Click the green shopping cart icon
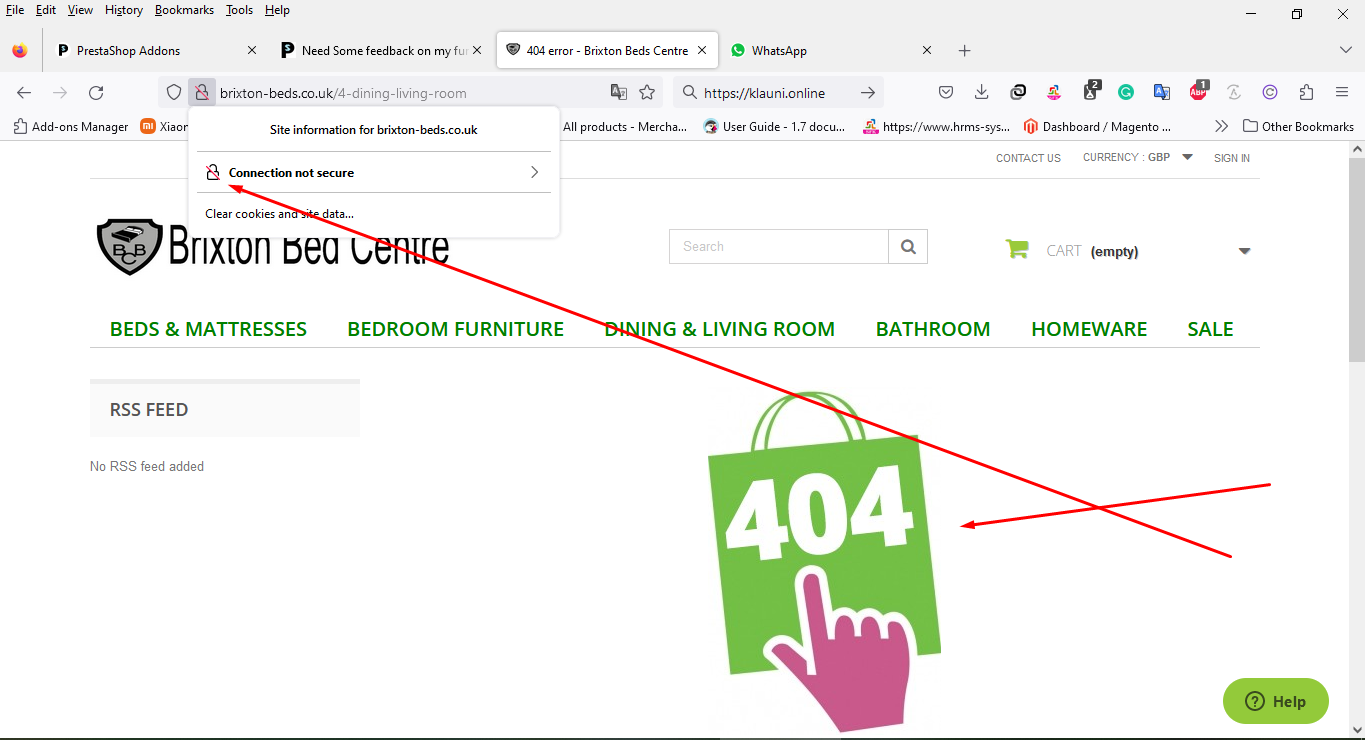The image size is (1365, 740). [x=1017, y=250]
